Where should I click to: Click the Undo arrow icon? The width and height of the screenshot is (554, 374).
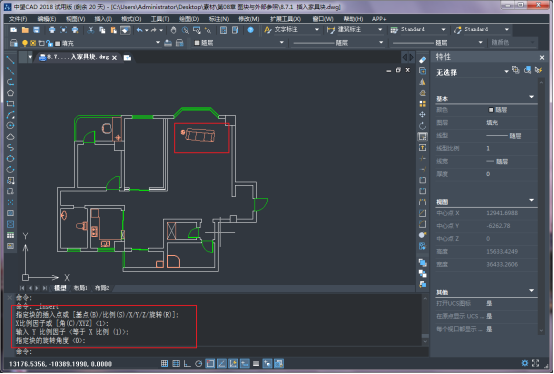[140, 30]
